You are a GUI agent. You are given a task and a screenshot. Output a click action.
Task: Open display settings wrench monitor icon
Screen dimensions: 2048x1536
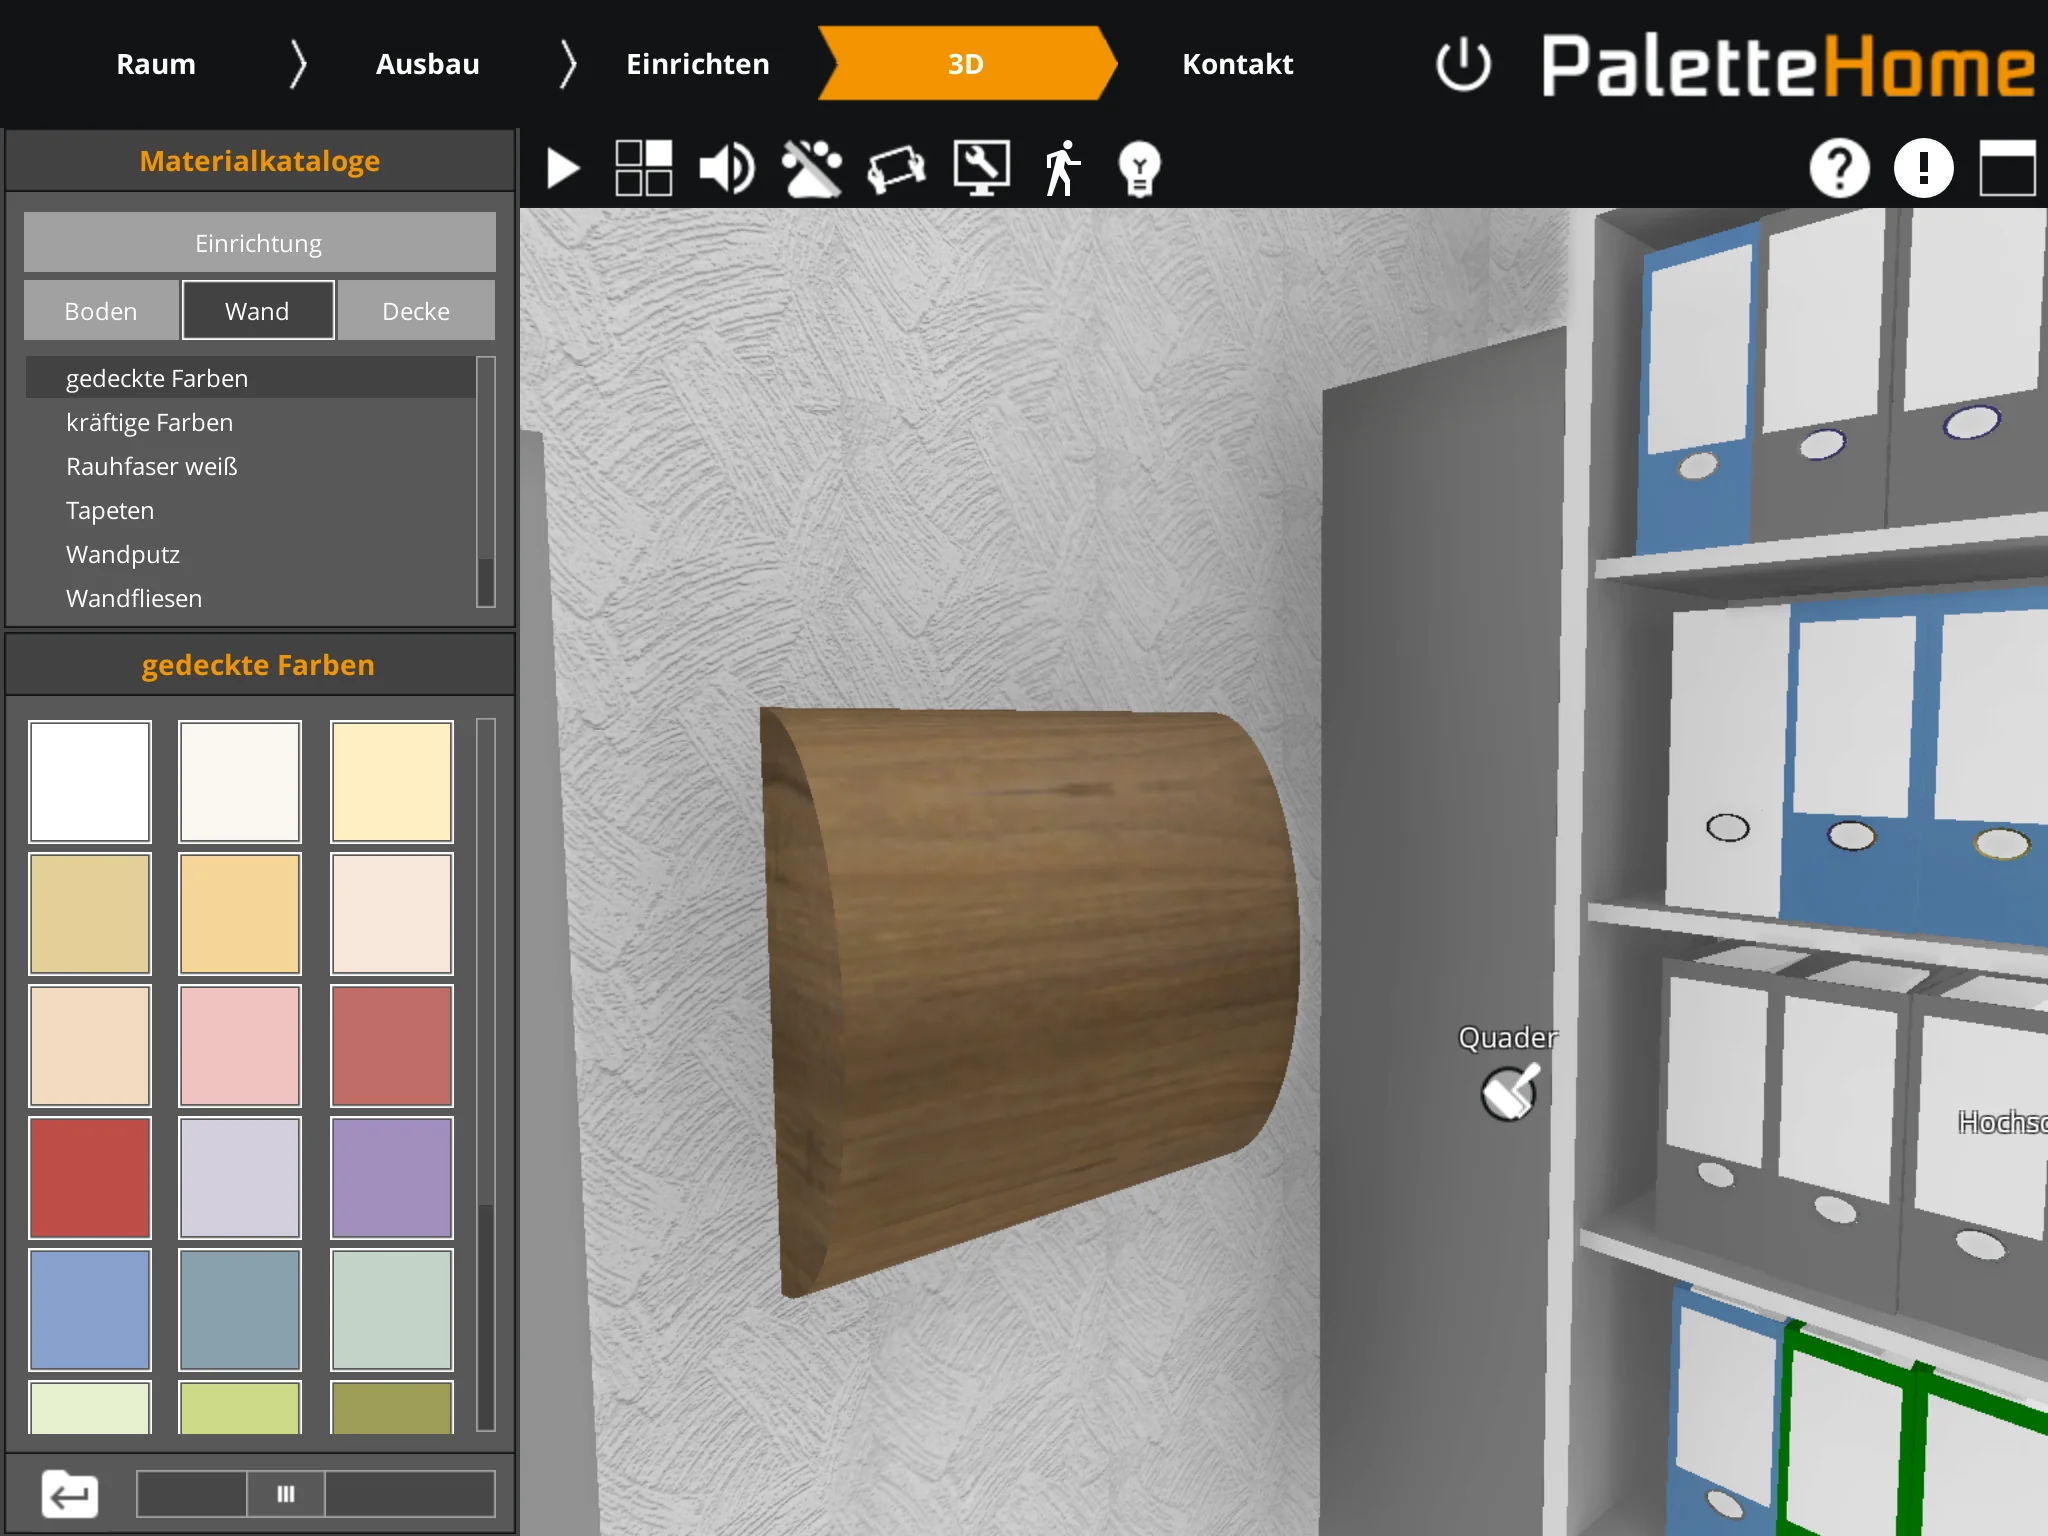(x=981, y=168)
